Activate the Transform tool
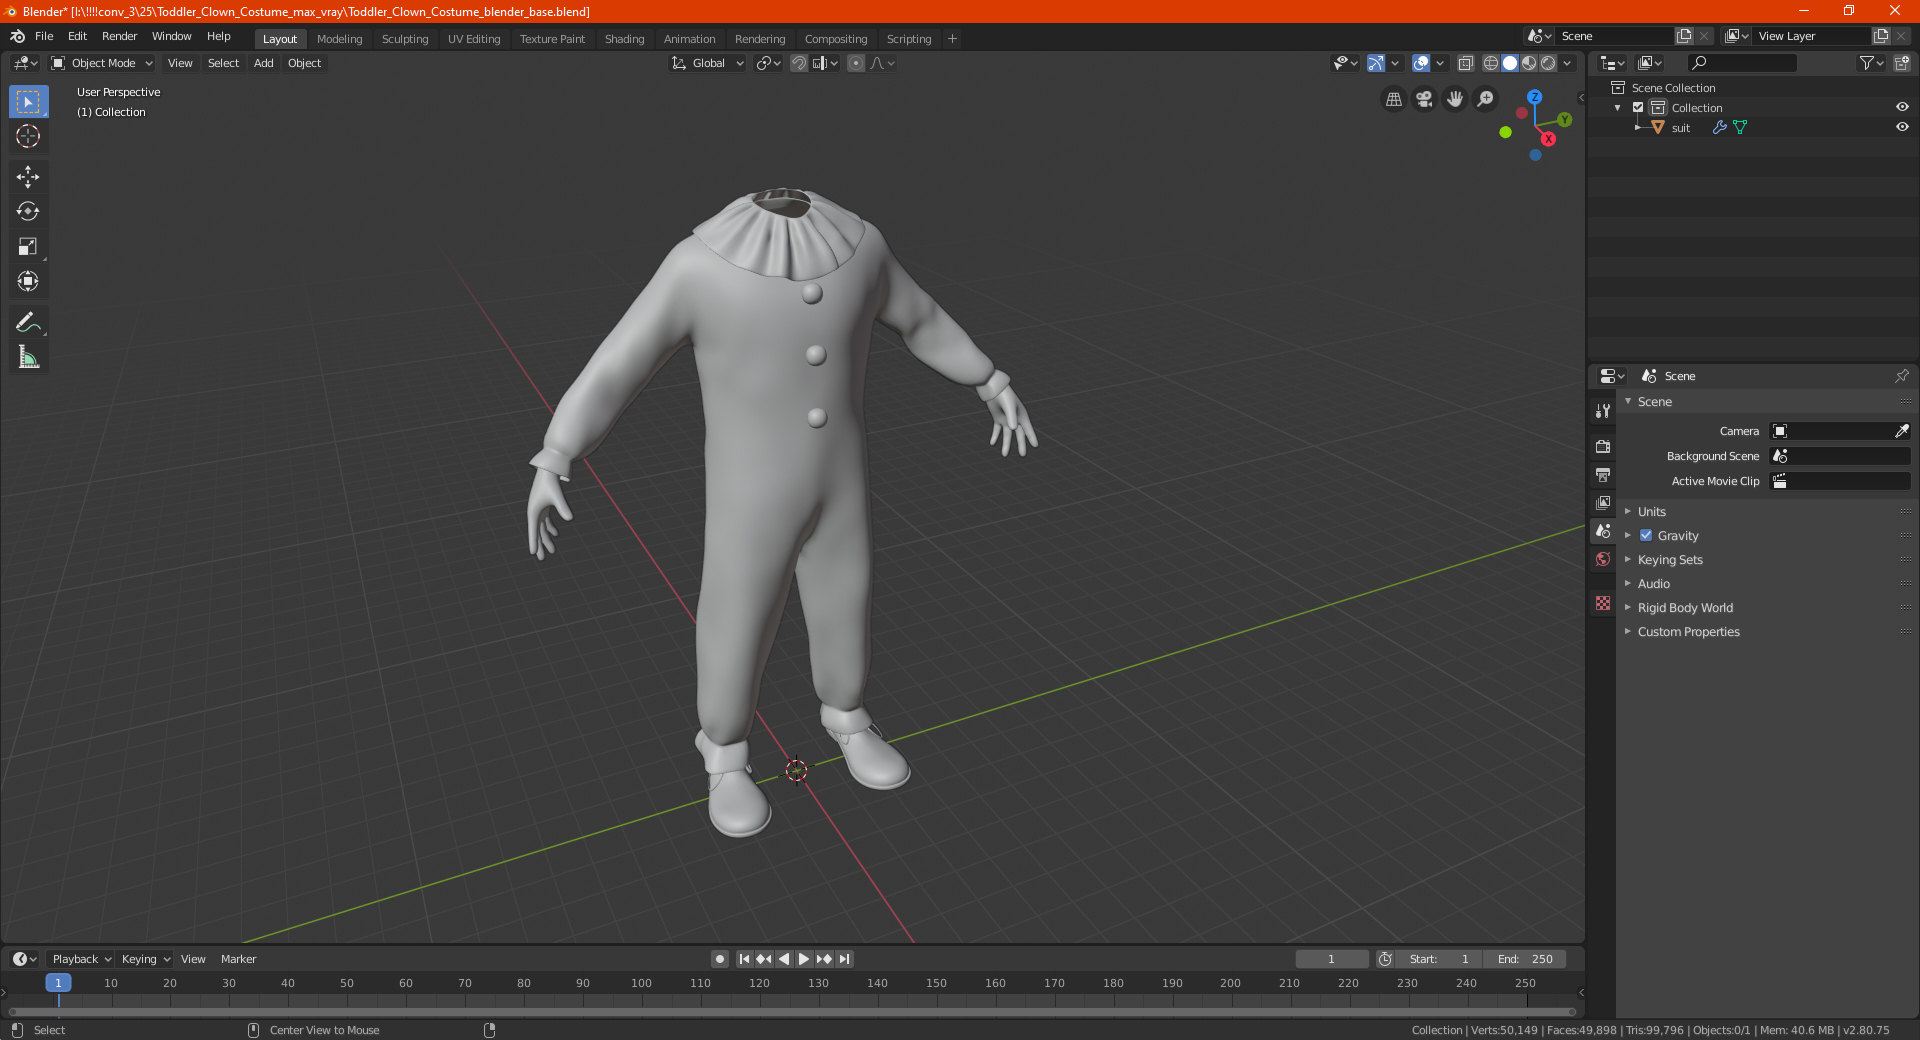The width and height of the screenshot is (1920, 1040). 28,281
